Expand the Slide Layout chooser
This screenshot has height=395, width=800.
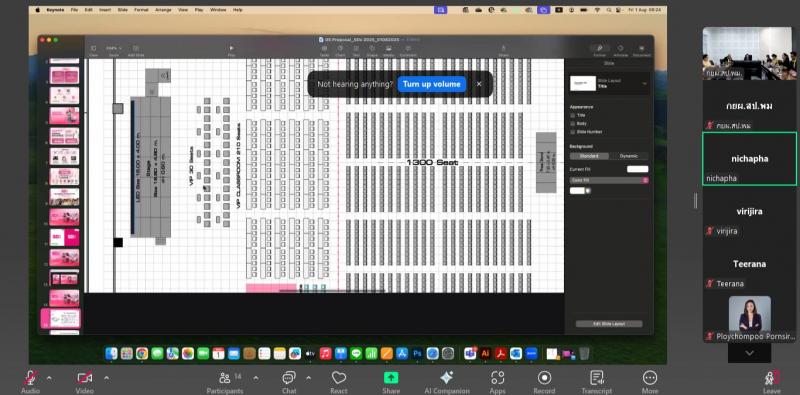[644, 83]
